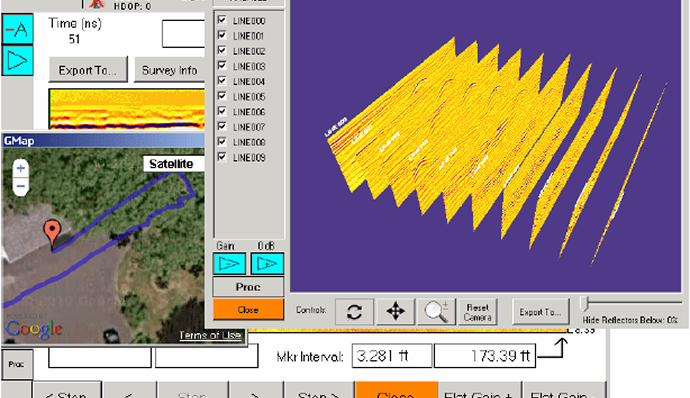Image resolution: width=690 pixels, height=398 pixels.
Task: Zoom out on the GMap
Action: 21,186
